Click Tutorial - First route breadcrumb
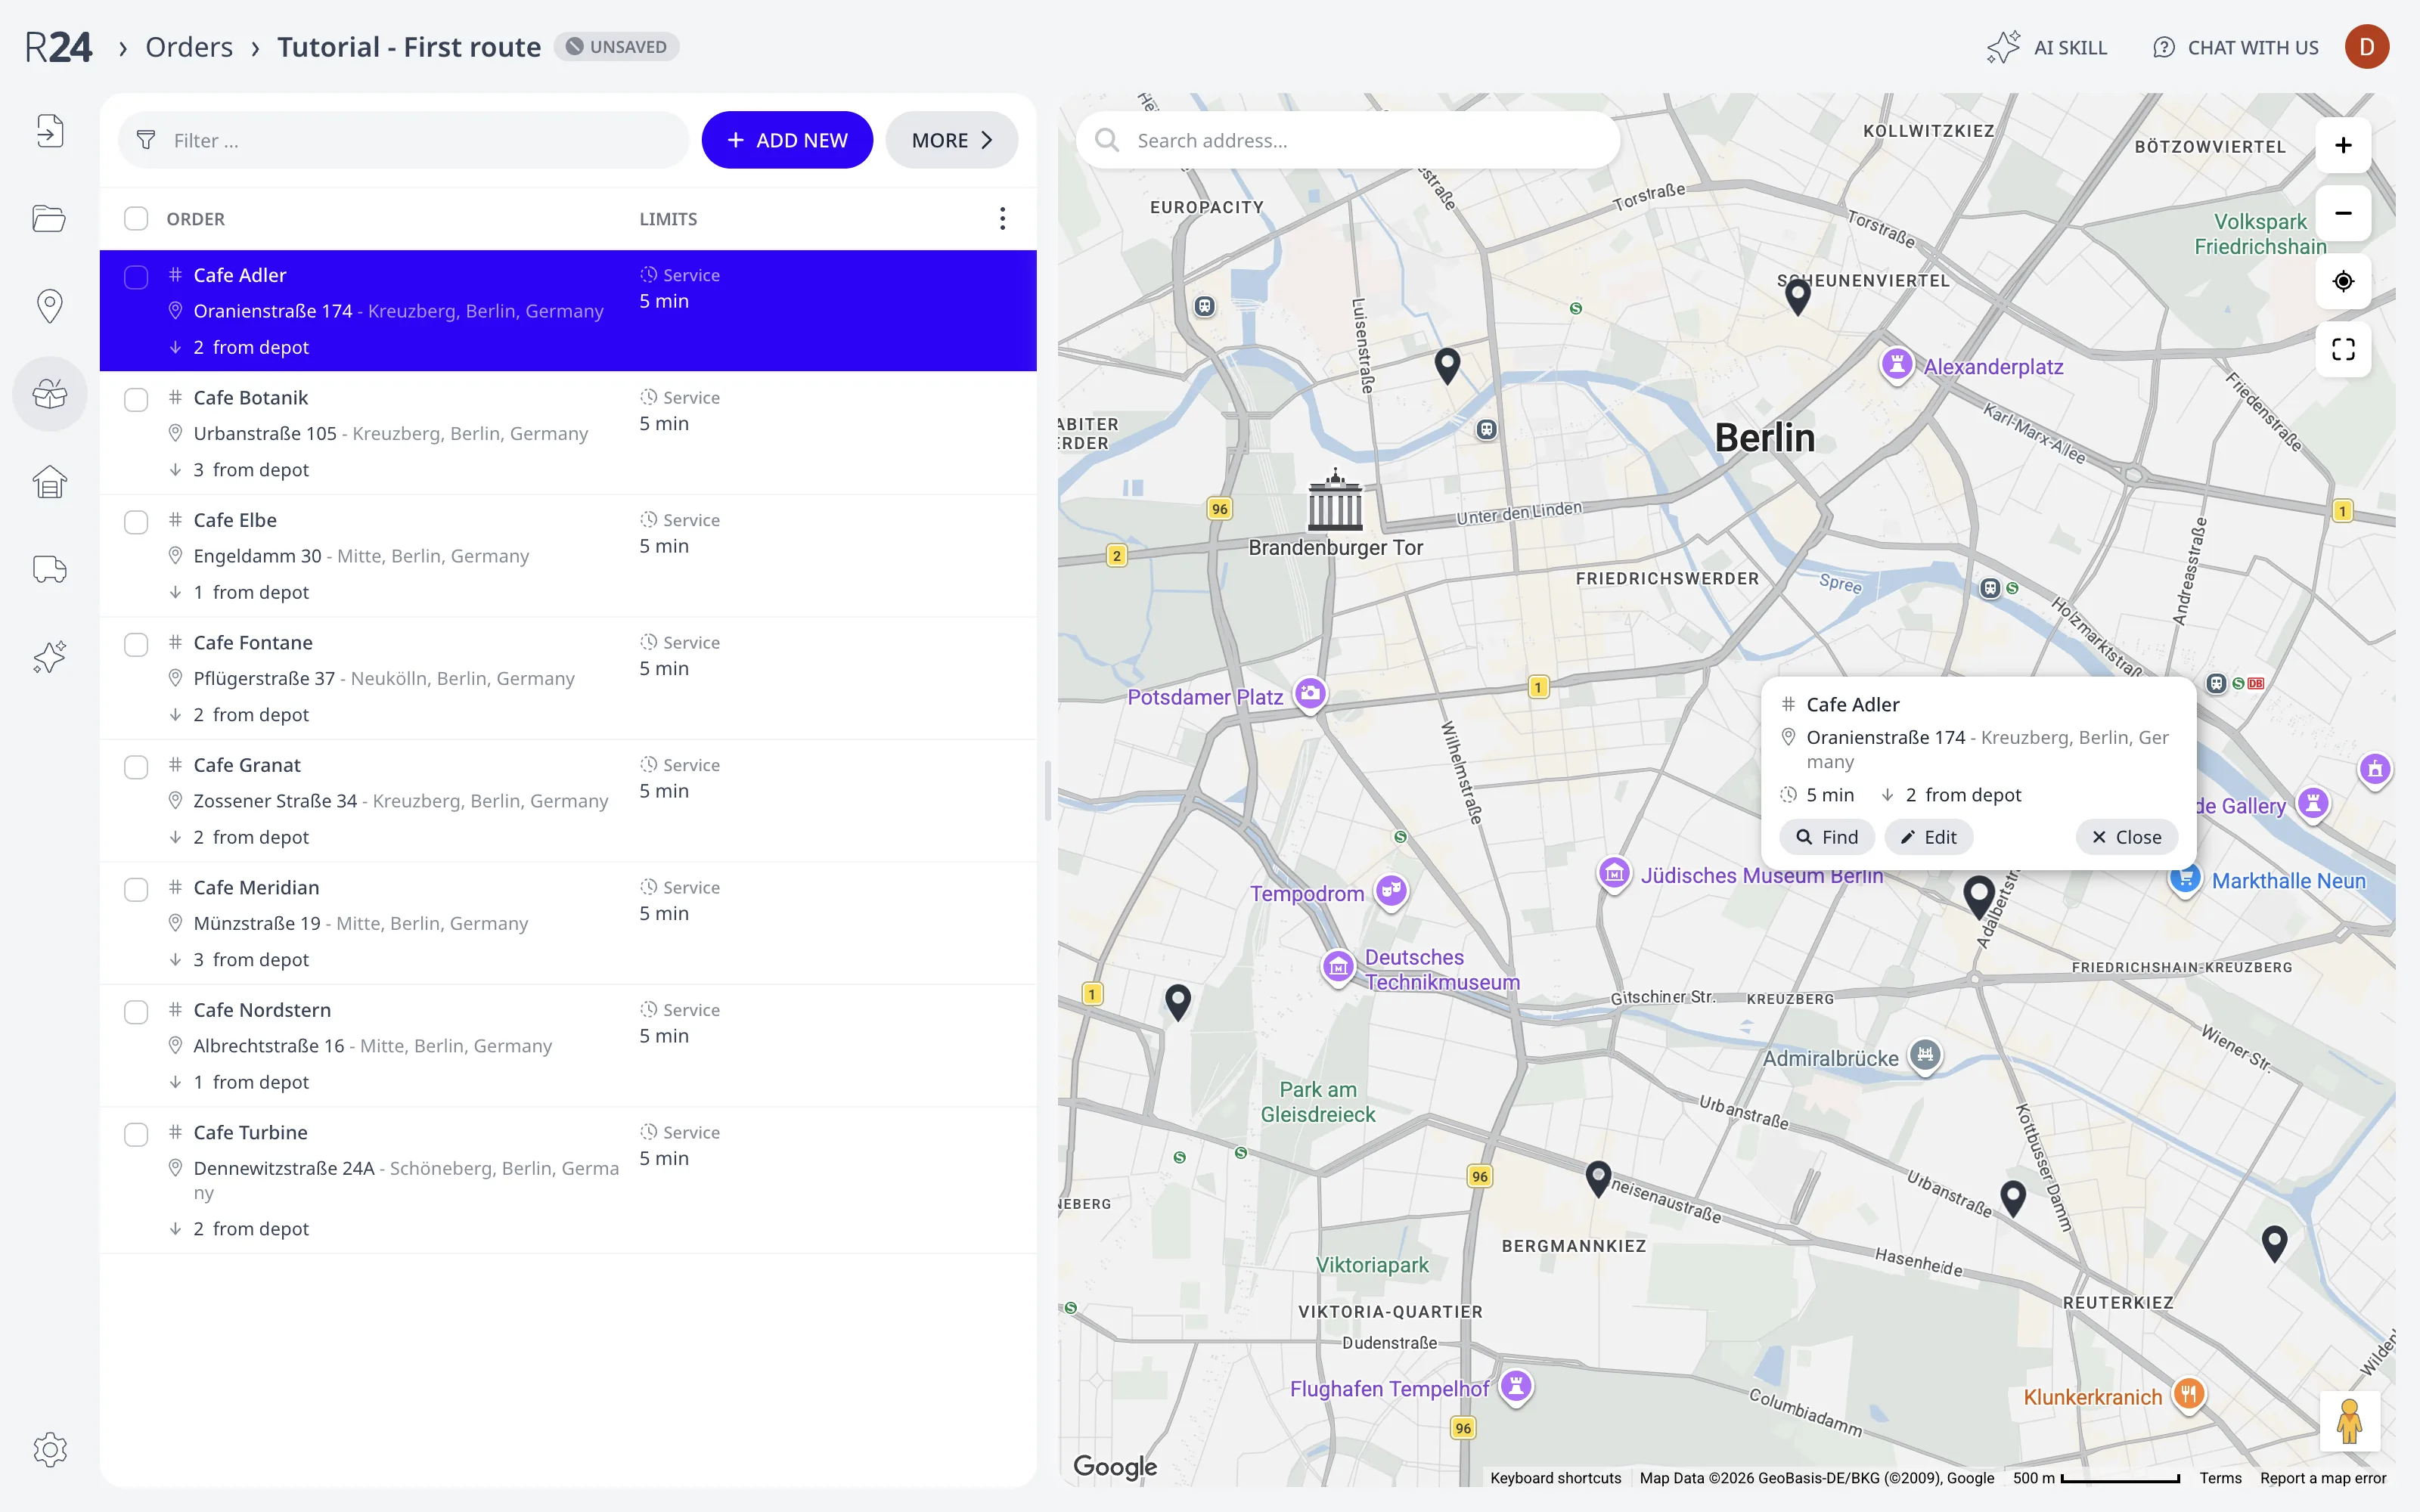 tap(409, 47)
